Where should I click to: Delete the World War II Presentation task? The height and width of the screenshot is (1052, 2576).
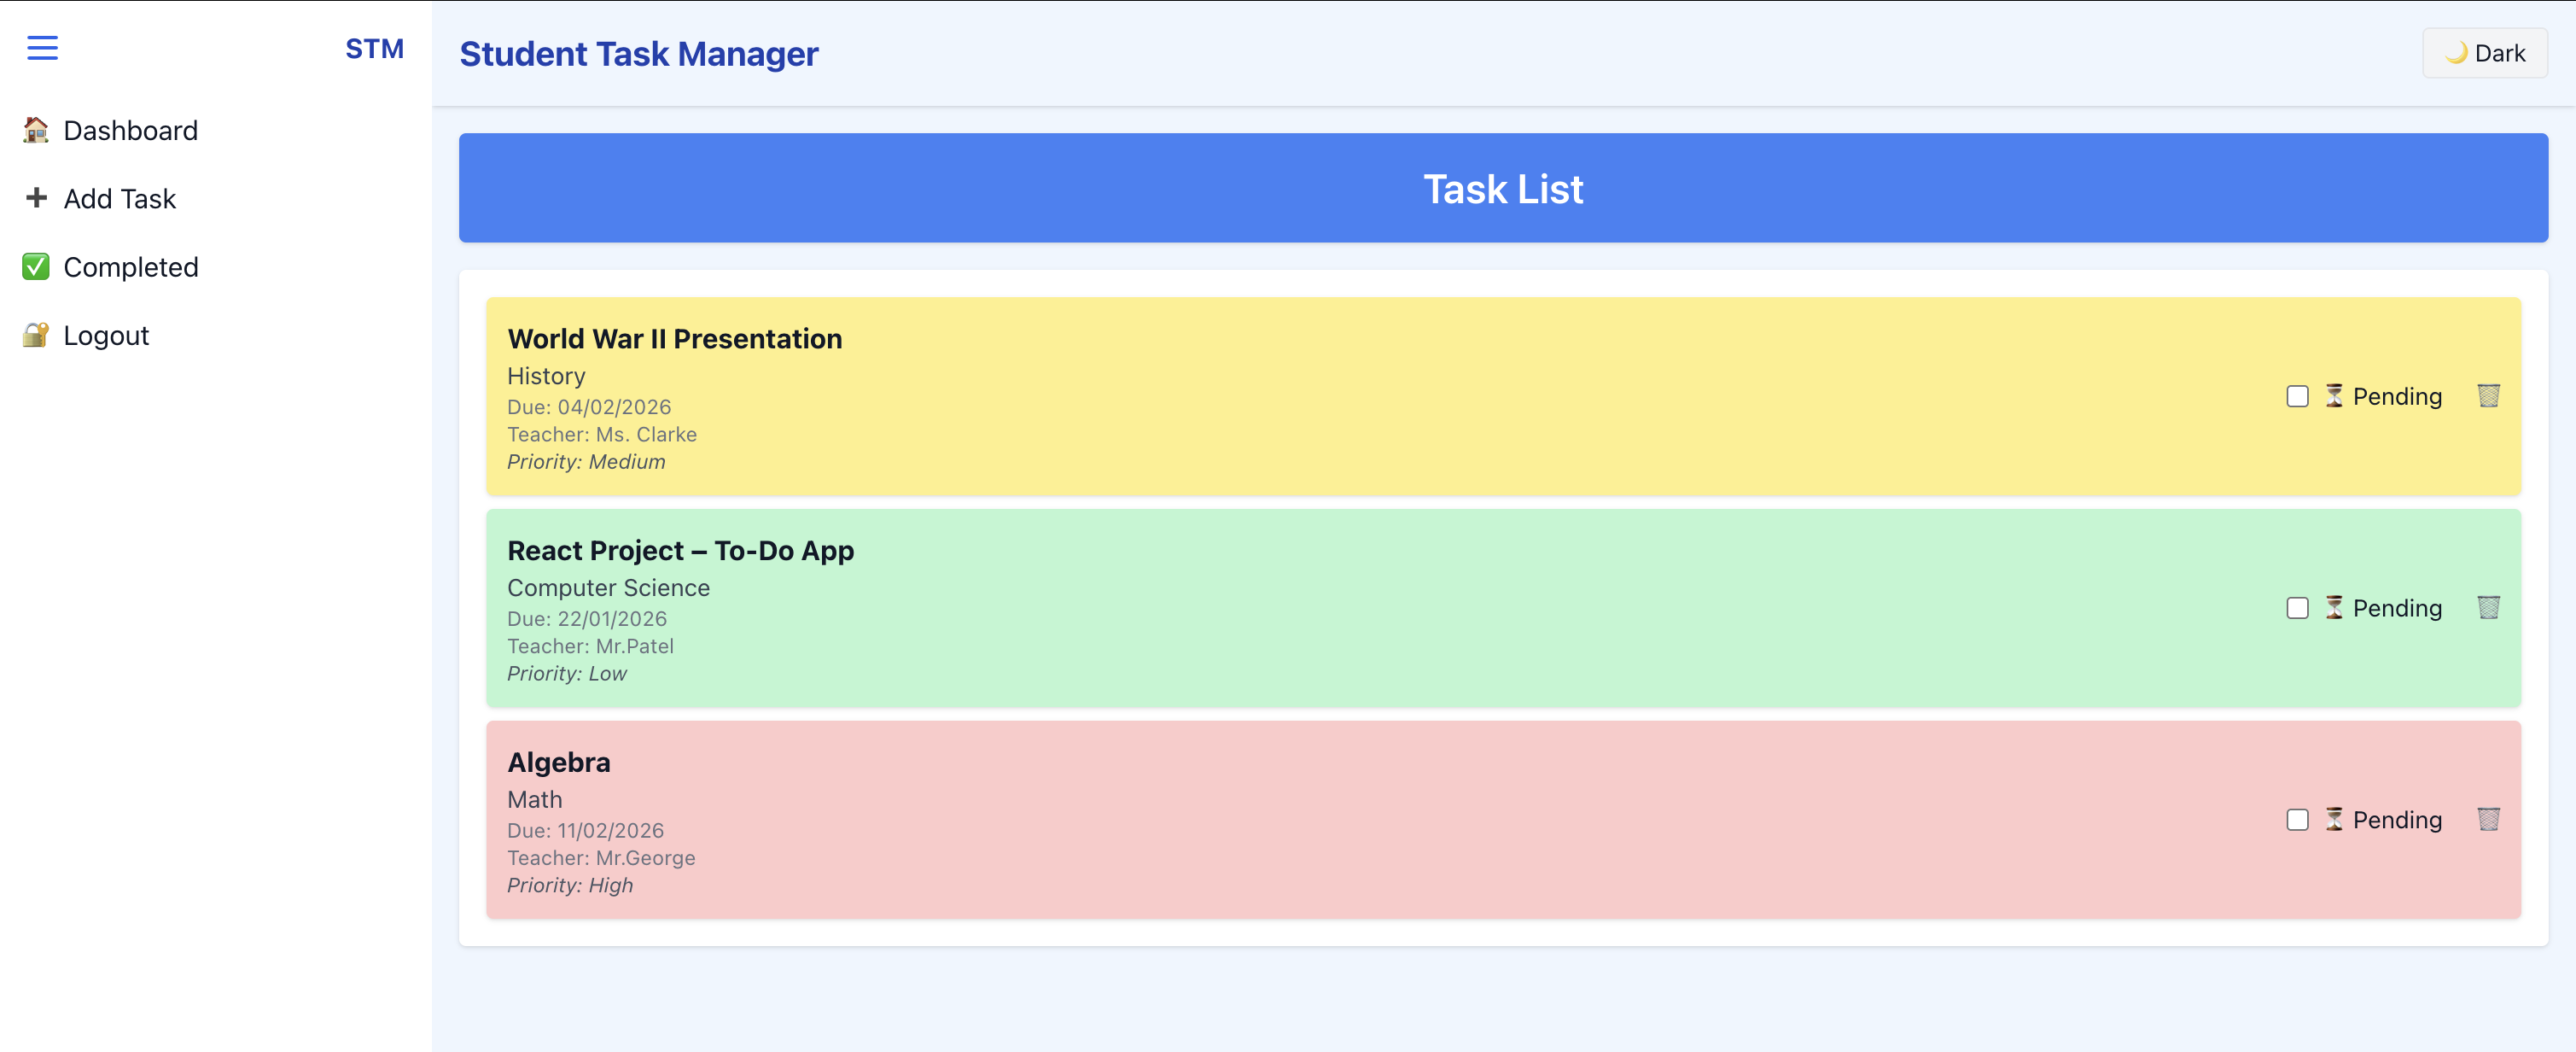pos(2488,396)
